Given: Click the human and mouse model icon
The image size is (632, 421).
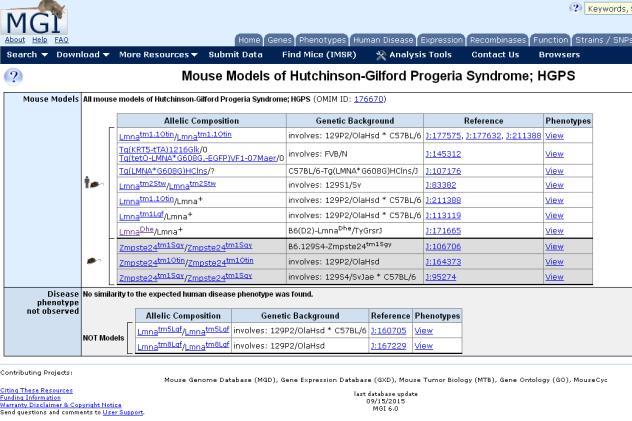Looking at the screenshot, I should (93, 183).
